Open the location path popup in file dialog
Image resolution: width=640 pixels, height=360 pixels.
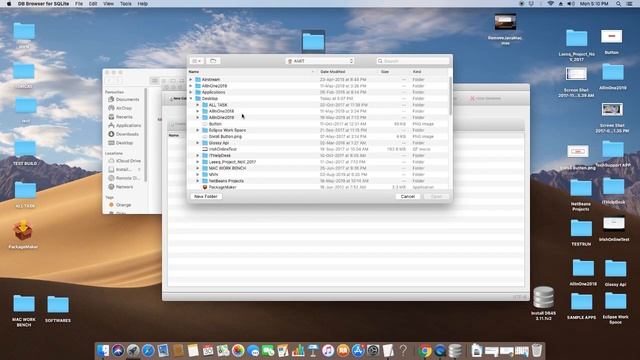click(x=320, y=61)
